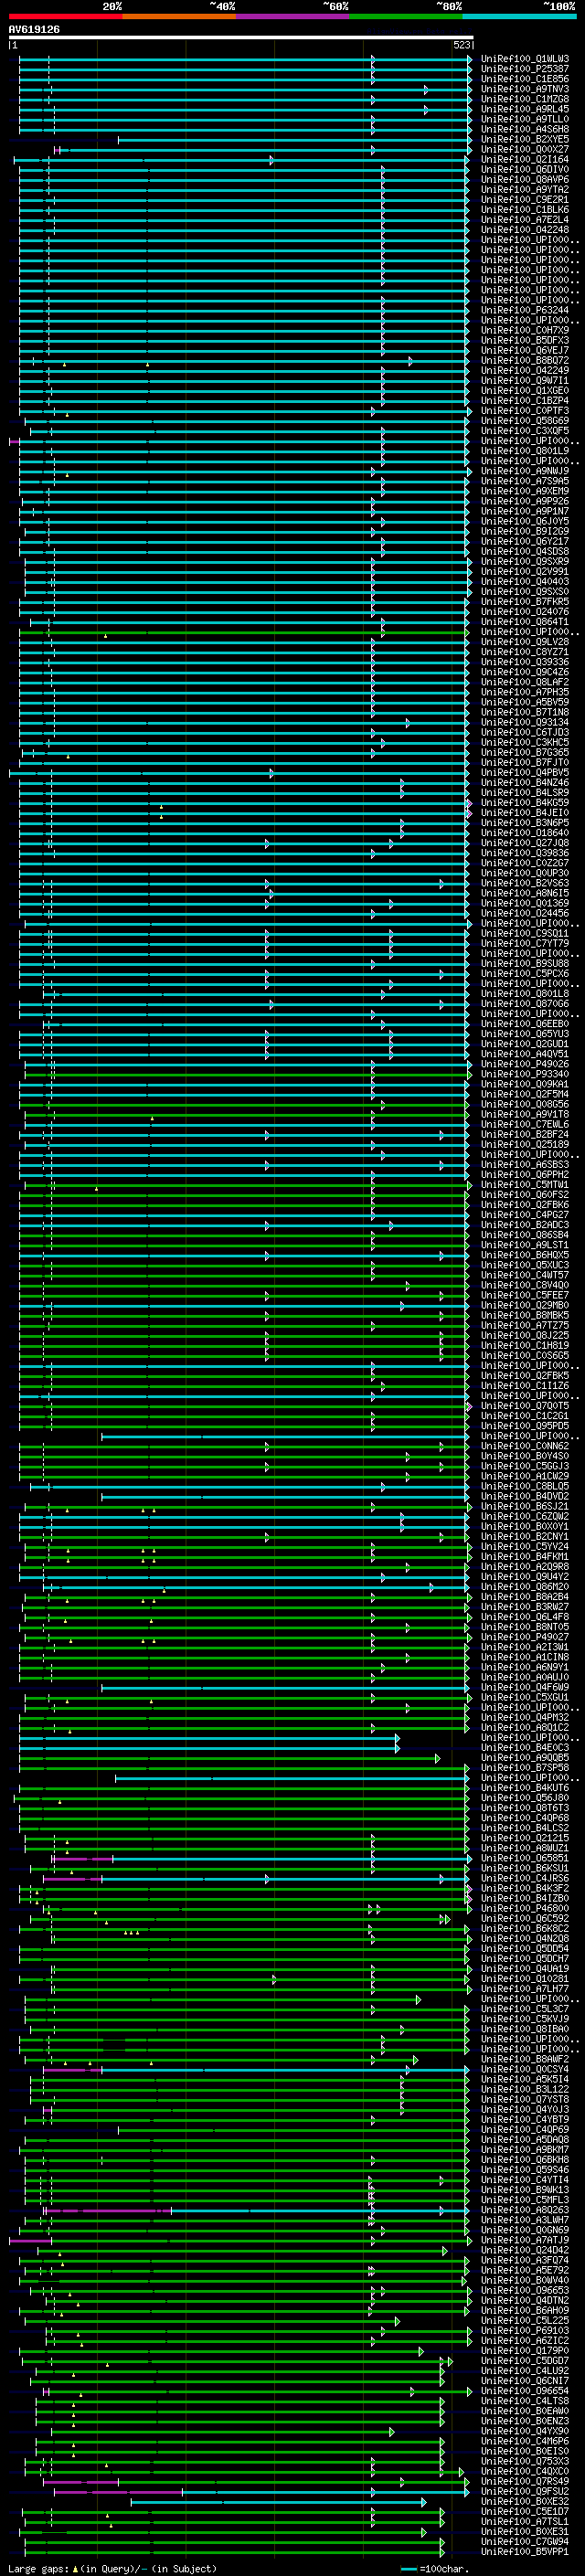Select the UniRef100_B5DFX3 label
The width and height of the screenshot is (585, 2576).
pyautogui.click(x=525, y=340)
